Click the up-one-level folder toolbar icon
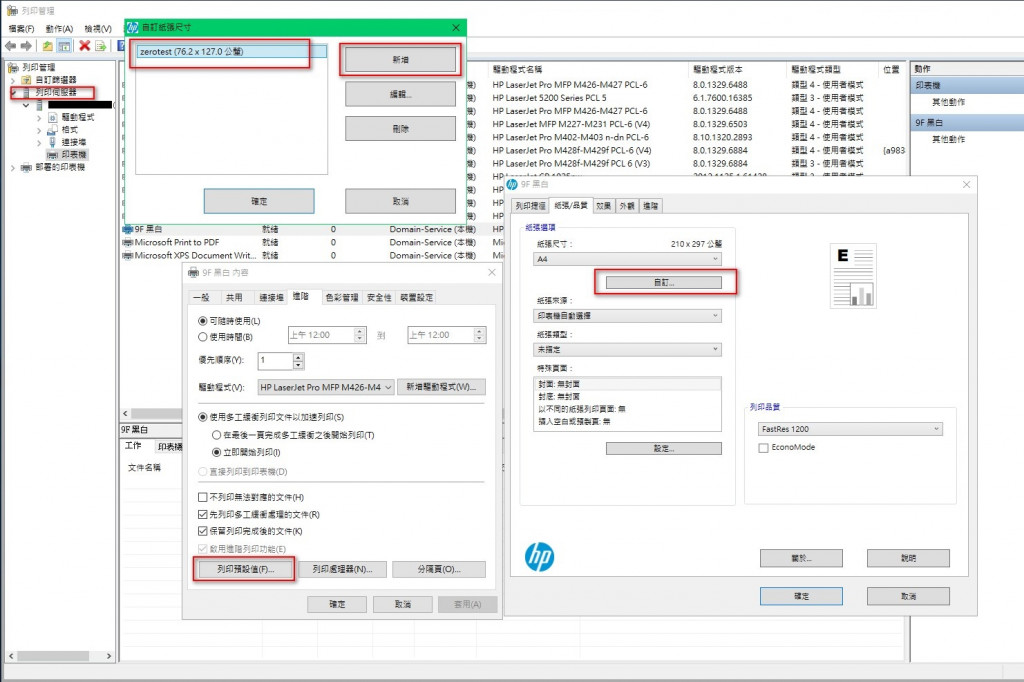Screen dimensions: 1024x682 (x=48, y=46)
